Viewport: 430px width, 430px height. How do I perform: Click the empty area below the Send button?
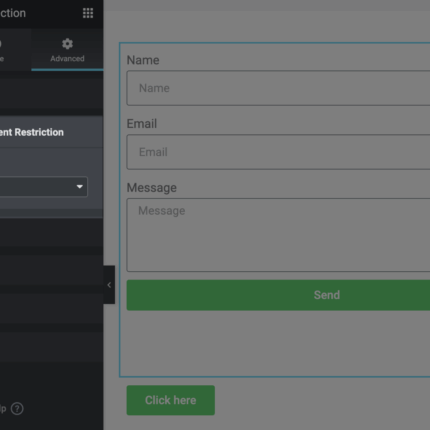(x=278, y=343)
